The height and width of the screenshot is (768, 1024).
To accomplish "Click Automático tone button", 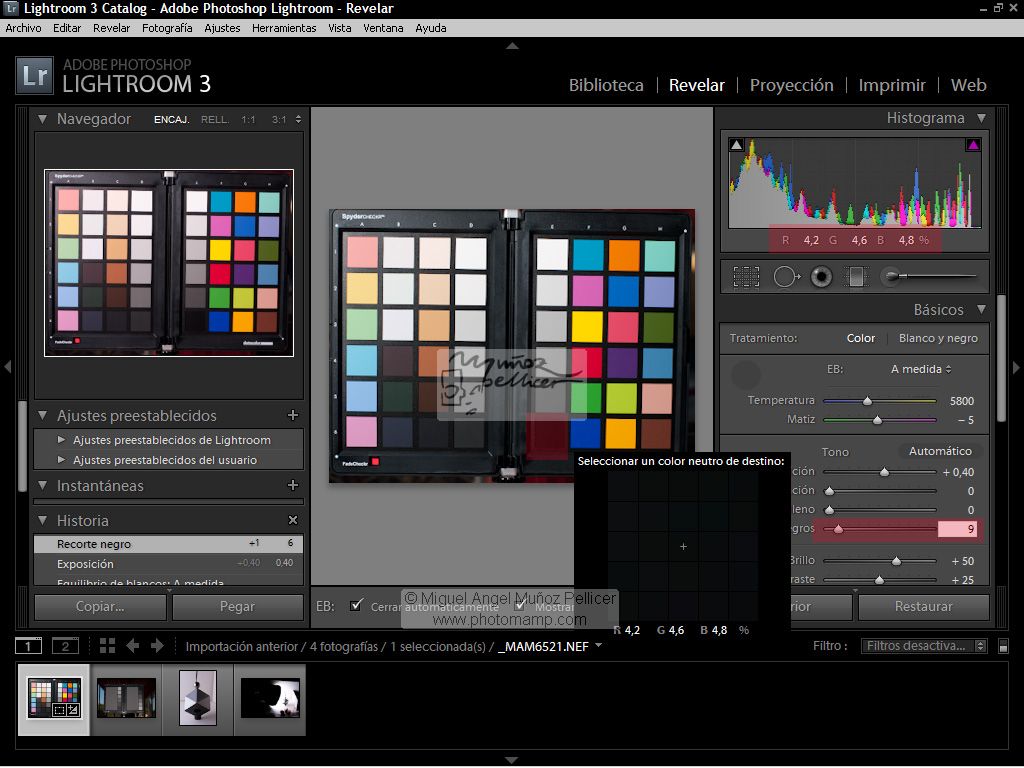I will click(x=940, y=451).
